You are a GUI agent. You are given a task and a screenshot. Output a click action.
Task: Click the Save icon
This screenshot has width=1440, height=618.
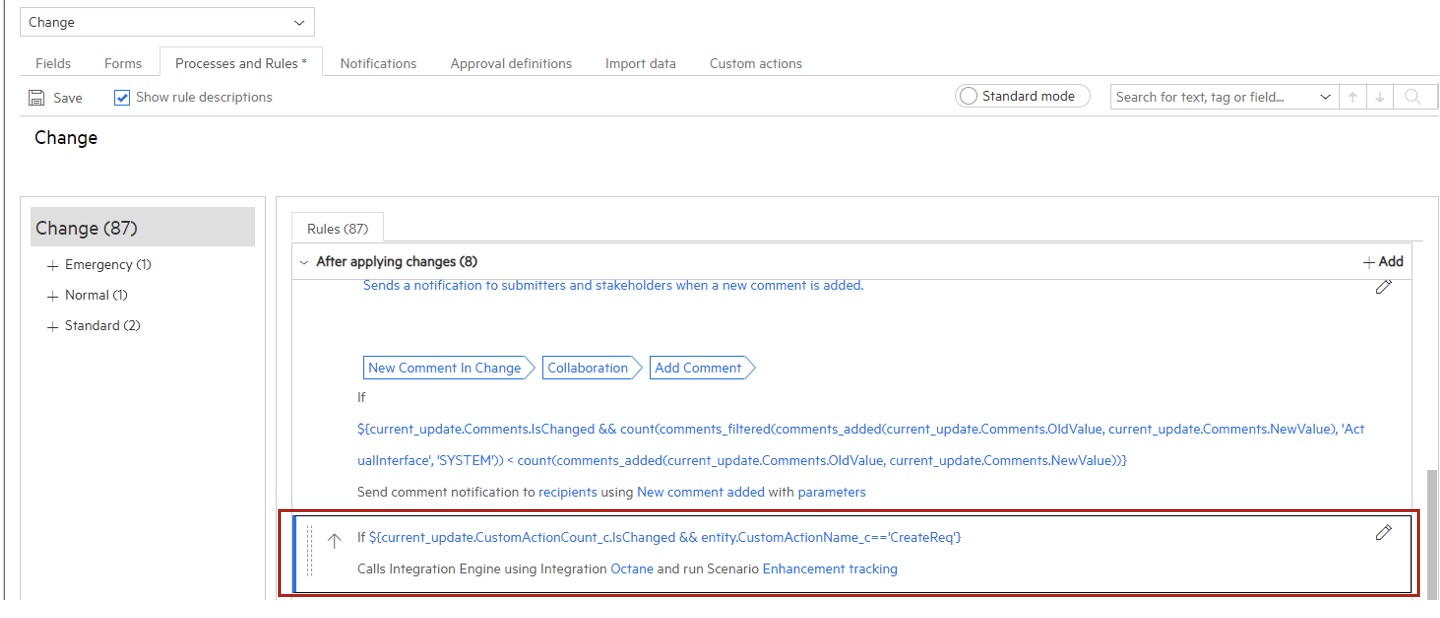[x=35, y=96]
